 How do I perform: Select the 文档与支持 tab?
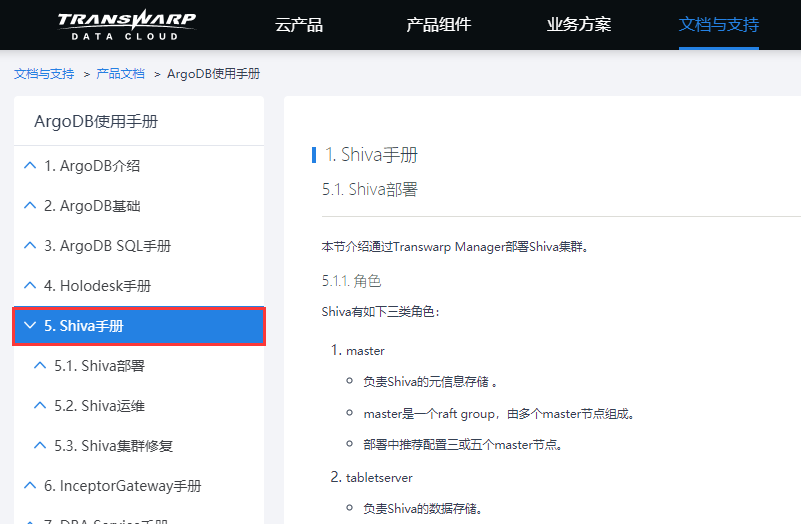pyautogui.click(x=718, y=25)
